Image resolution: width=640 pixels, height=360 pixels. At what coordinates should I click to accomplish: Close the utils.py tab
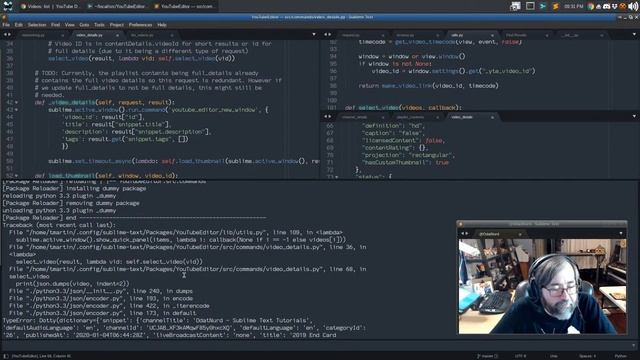492,36
